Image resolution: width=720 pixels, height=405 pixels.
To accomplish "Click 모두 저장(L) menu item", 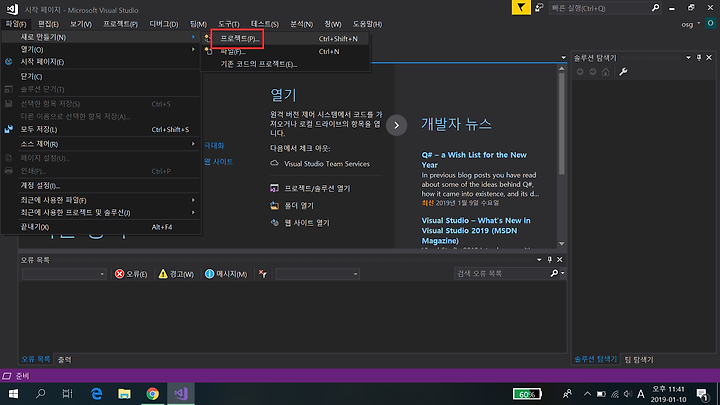I will (101, 129).
